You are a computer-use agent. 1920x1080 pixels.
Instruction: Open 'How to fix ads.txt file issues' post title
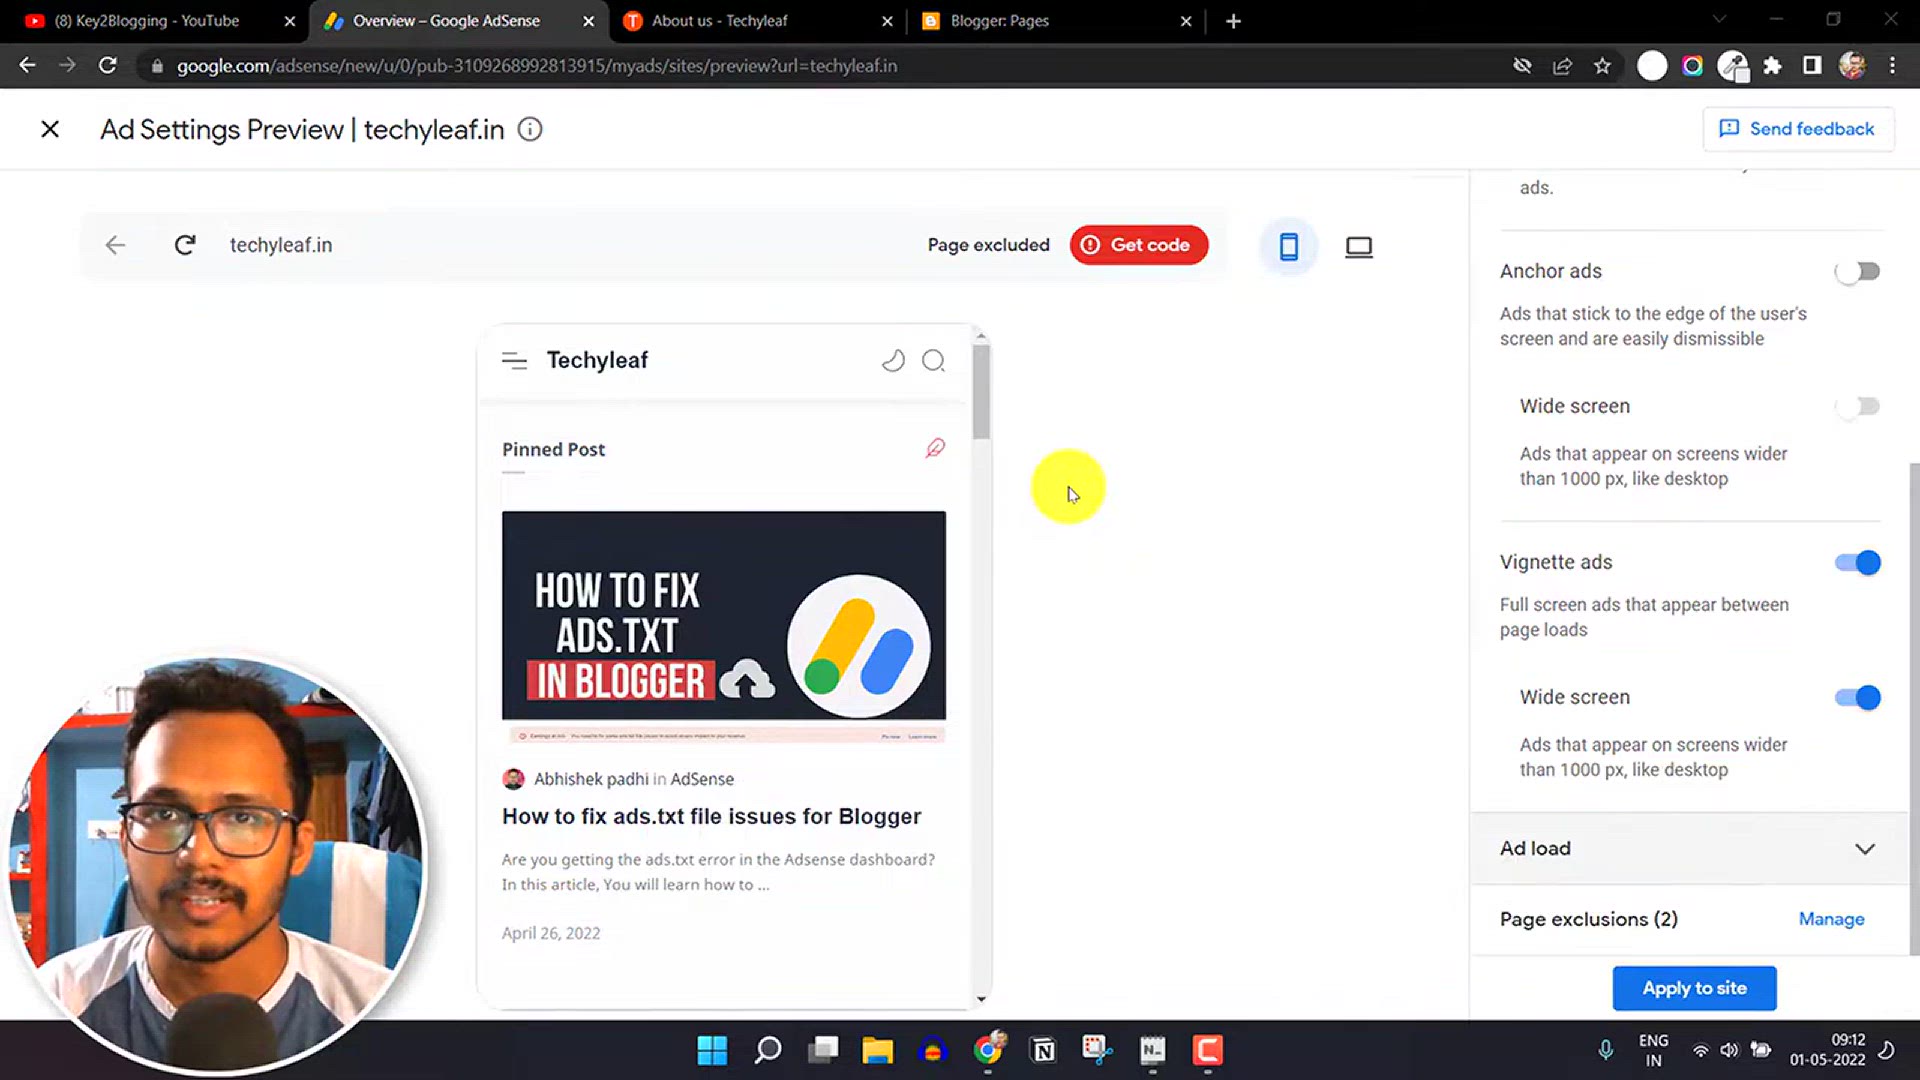click(x=711, y=816)
